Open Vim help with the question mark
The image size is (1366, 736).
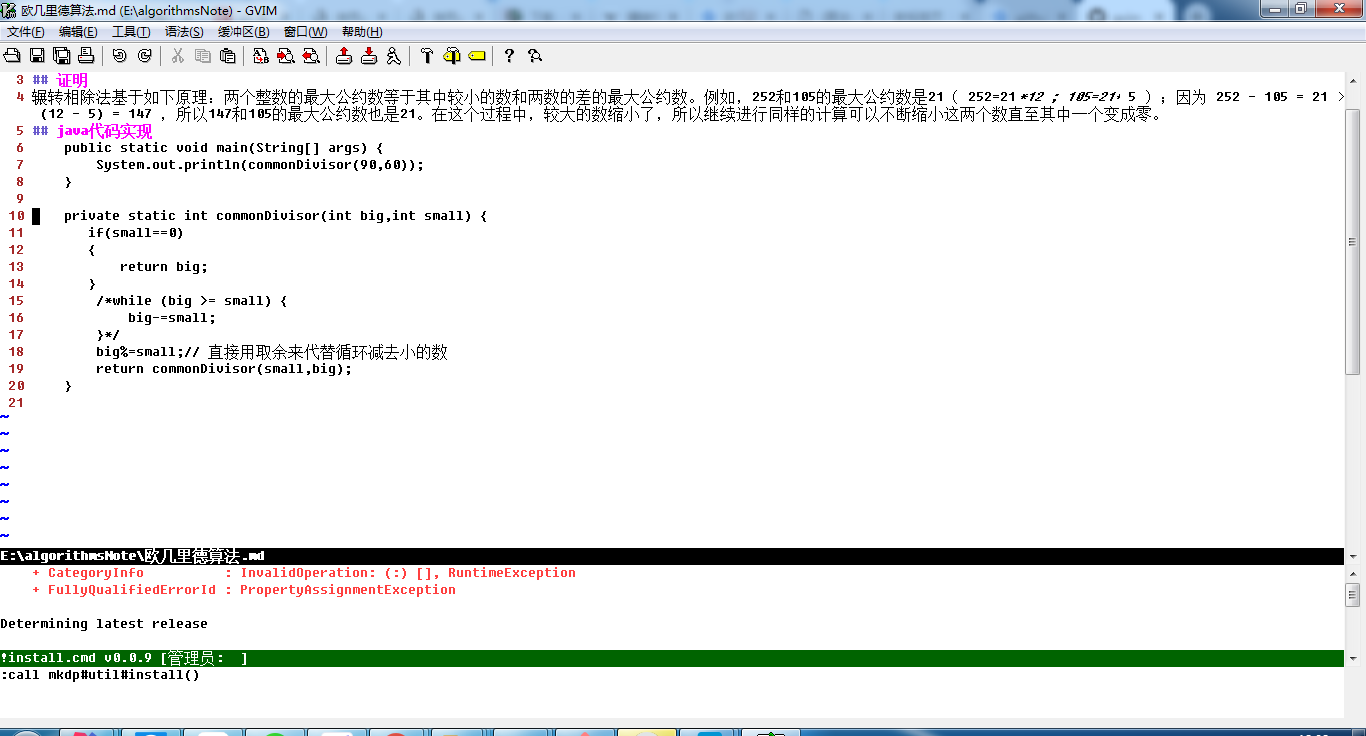click(508, 56)
